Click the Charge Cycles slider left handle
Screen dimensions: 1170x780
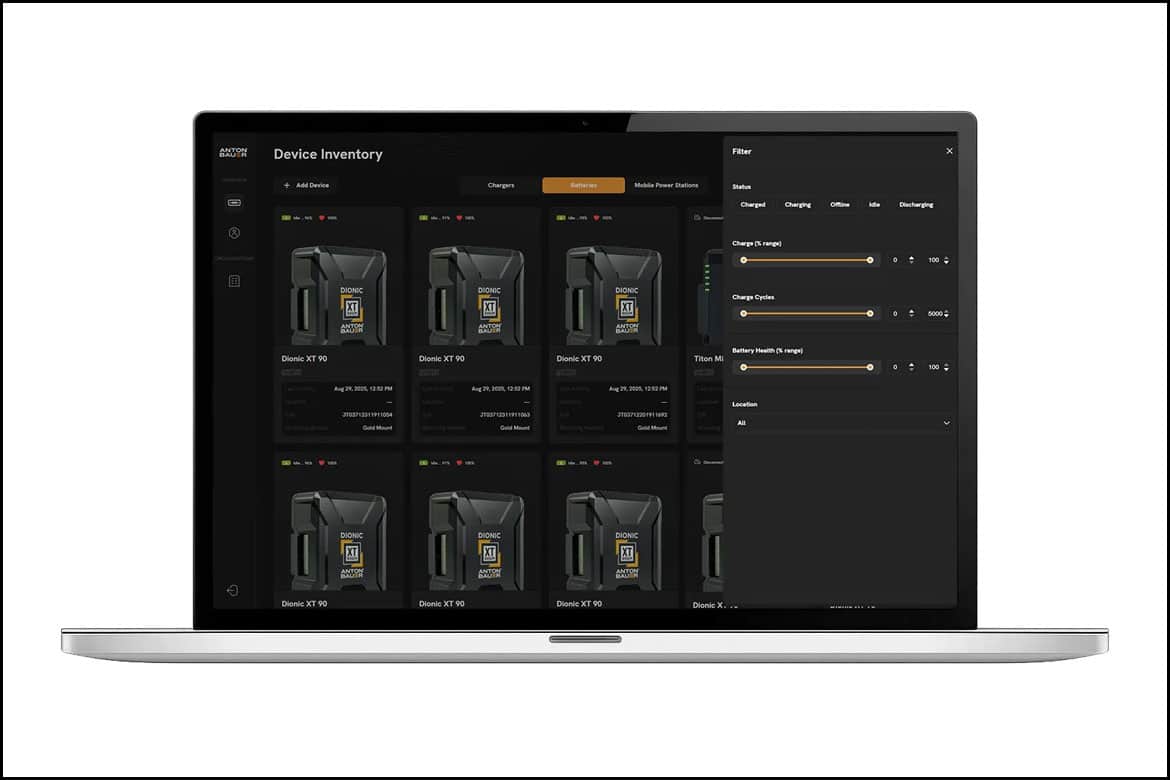743,313
